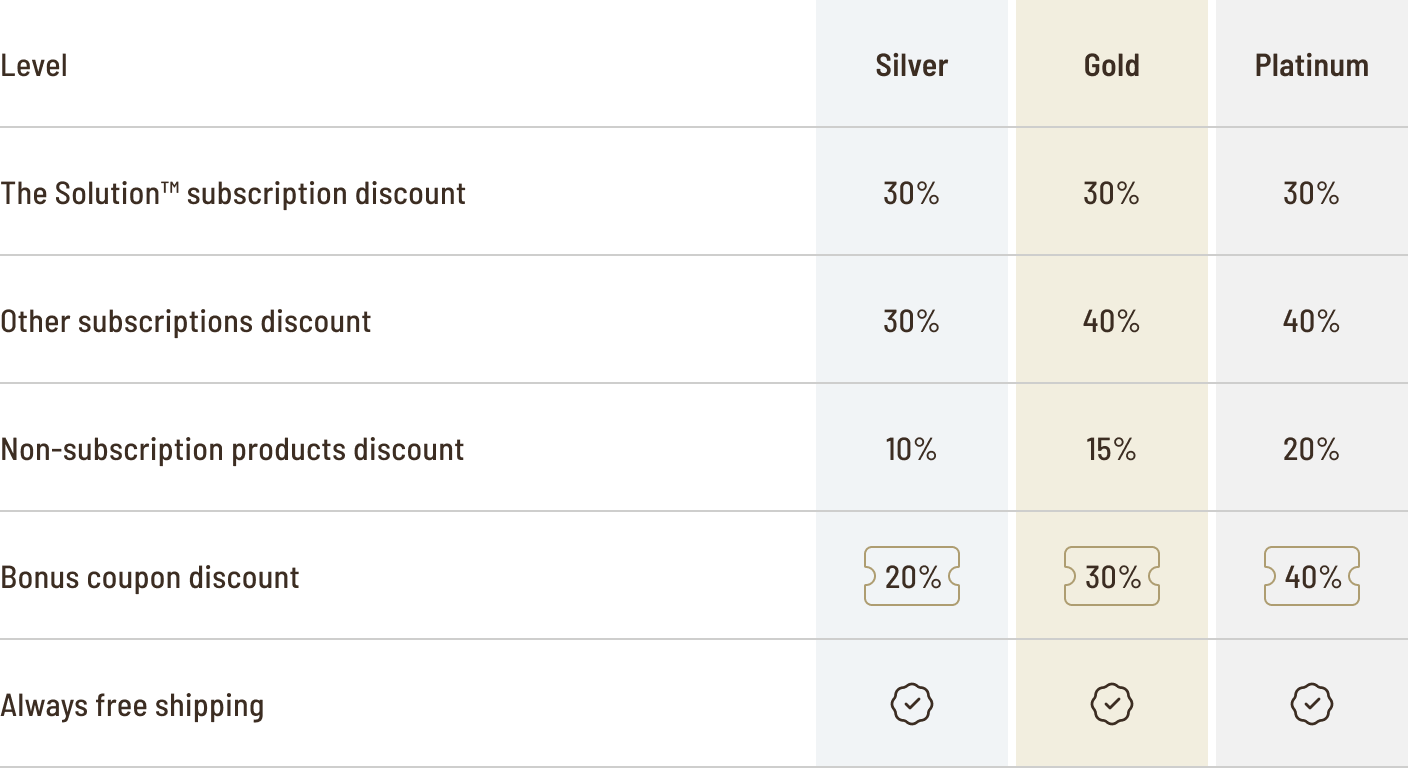This screenshot has height=768, width=1408.
Task: Choose the Silver level column header
Action: coord(911,65)
